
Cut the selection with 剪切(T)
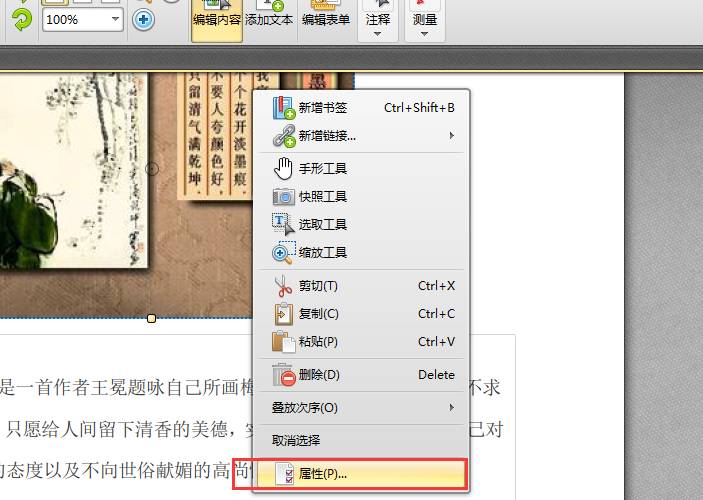[x=318, y=286]
